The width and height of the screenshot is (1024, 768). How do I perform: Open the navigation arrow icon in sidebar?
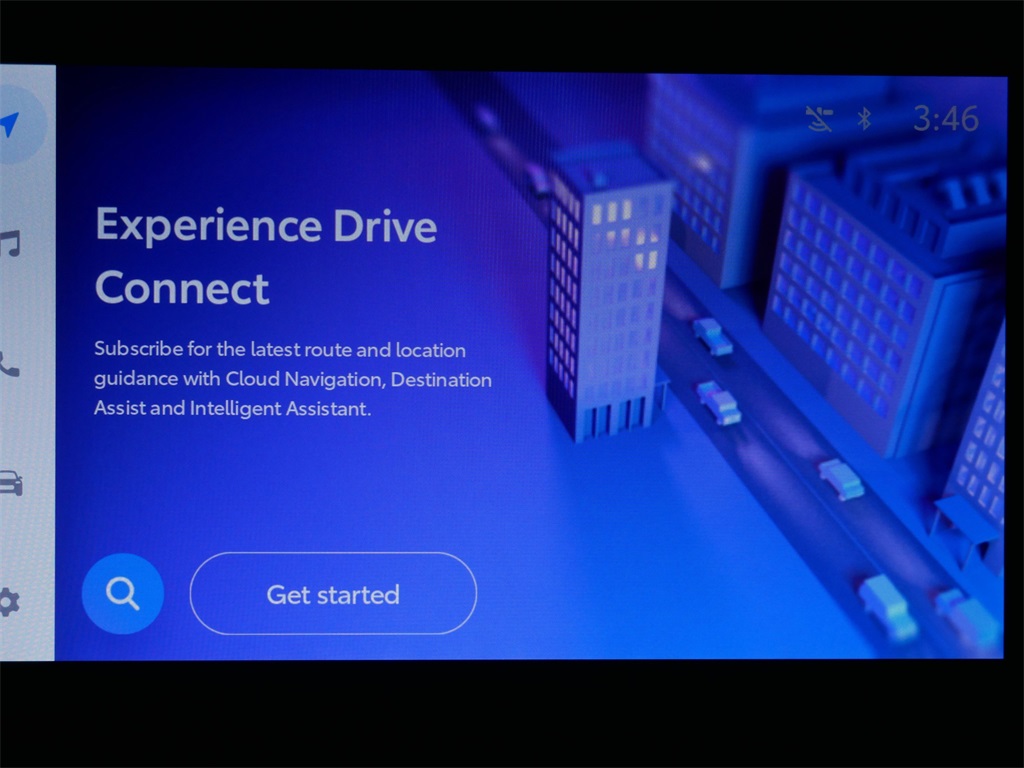click(10, 124)
